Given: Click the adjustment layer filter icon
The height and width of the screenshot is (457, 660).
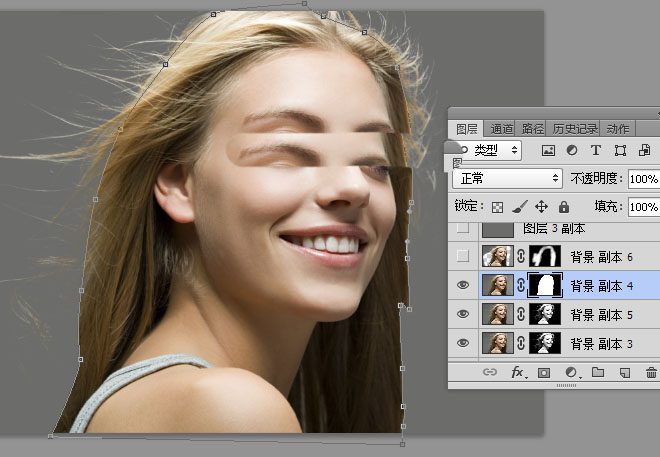Looking at the screenshot, I should (572, 151).
